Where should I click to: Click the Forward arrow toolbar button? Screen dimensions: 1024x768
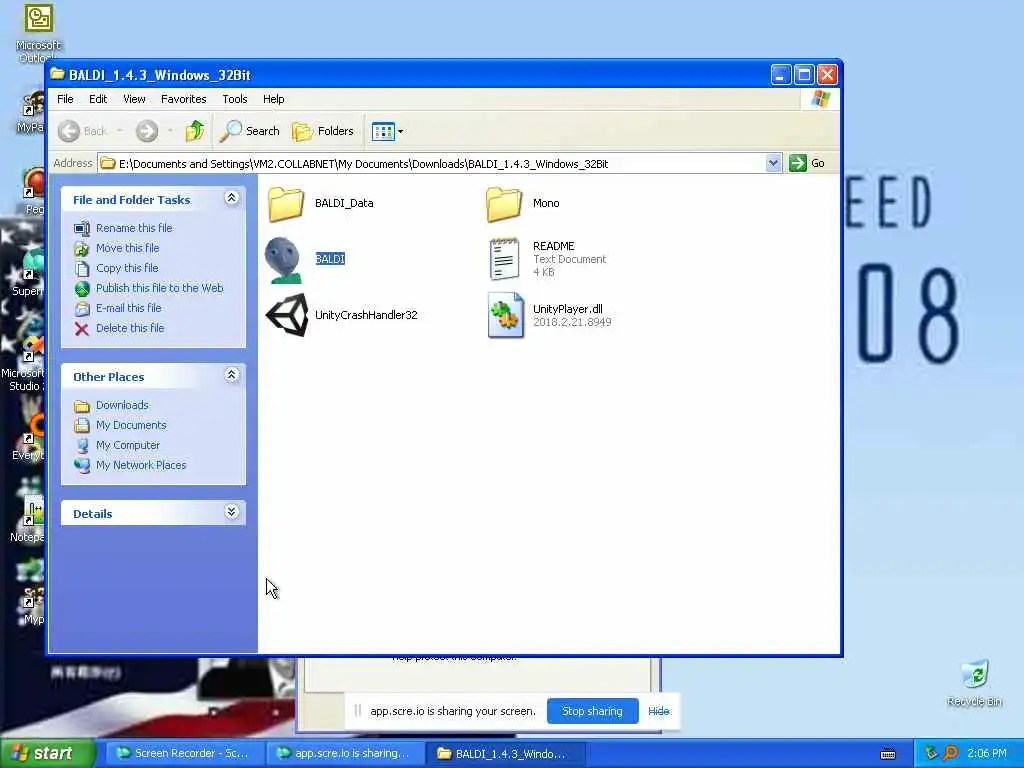tap(147, 131)
